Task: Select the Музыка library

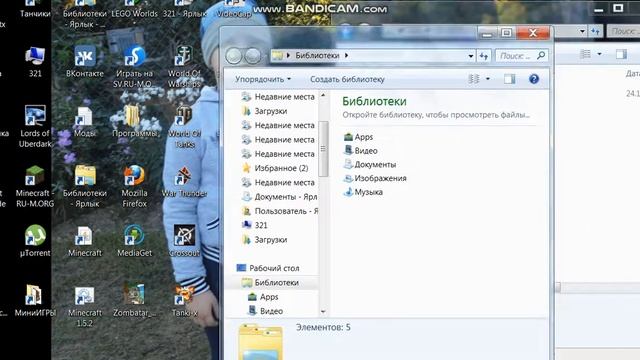Action: tap(363, 192)
